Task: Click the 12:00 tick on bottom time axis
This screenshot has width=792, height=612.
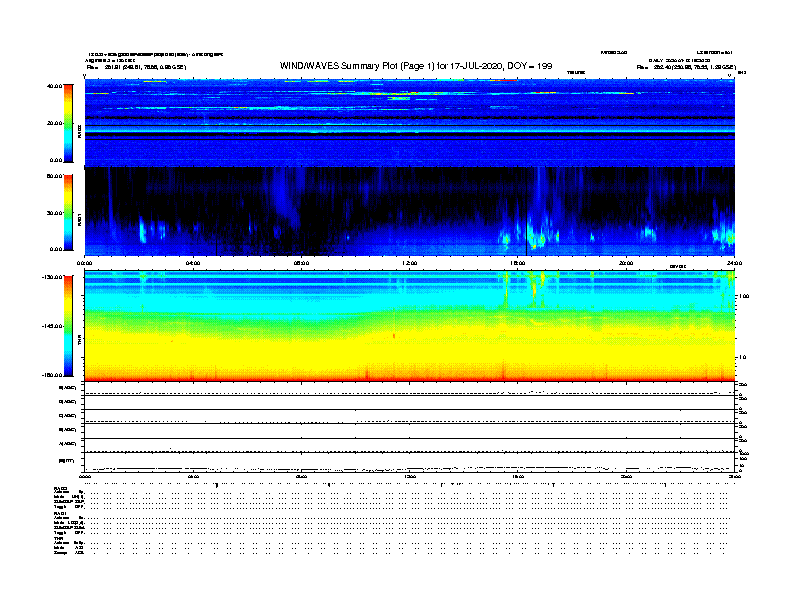Action: 410,476
